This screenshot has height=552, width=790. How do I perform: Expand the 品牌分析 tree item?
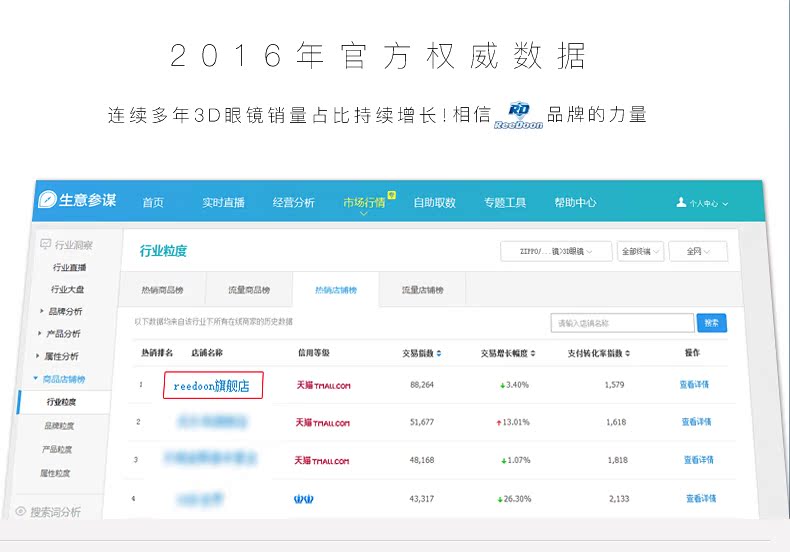click(42, 311)
